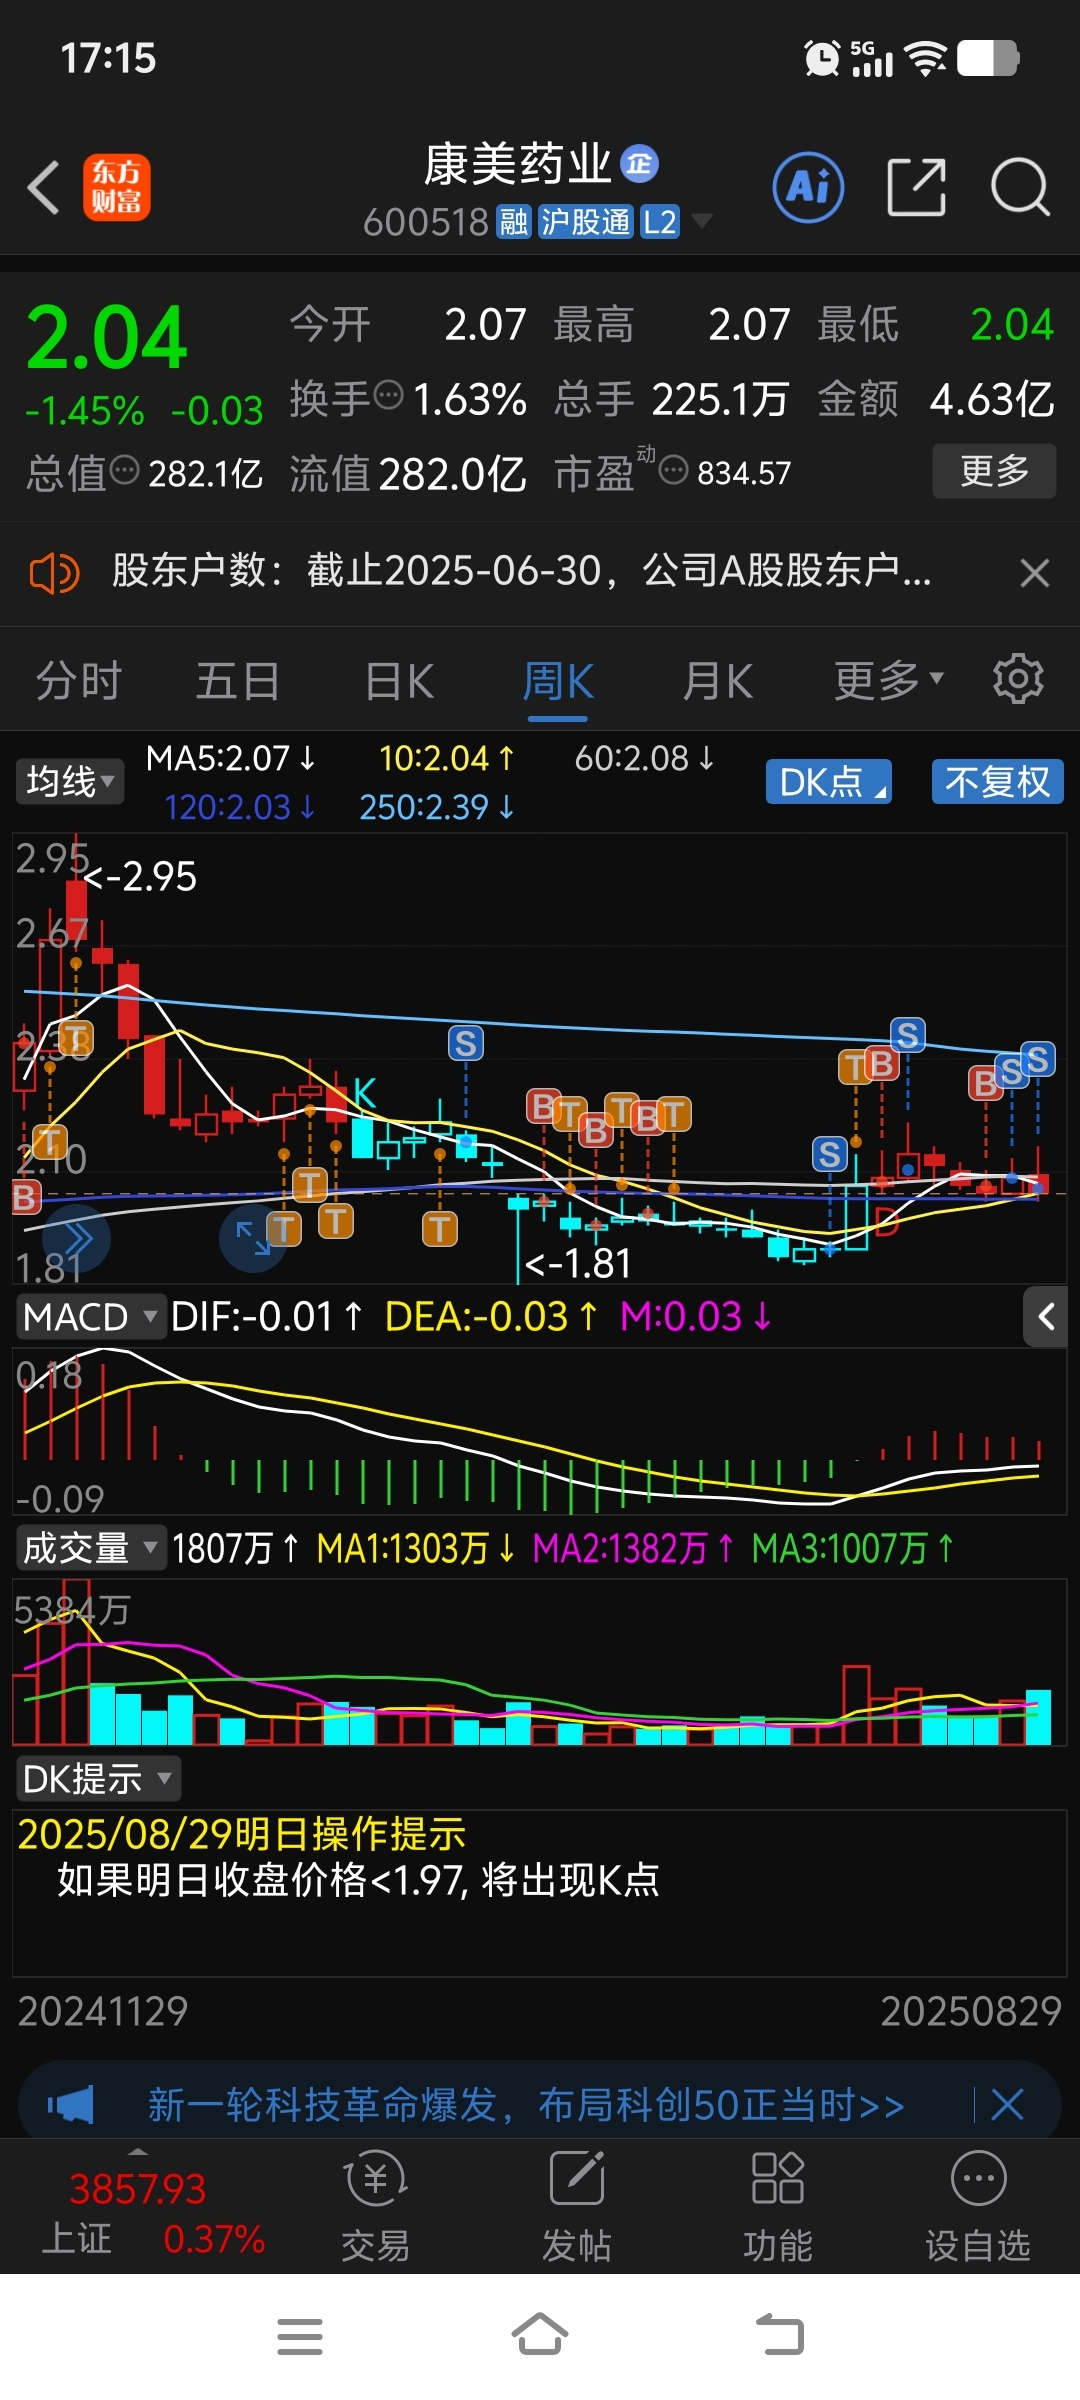This screenshot has height=2400, width=1080.
Task: Open the 东方财富 logo icon
Action: 117,187
